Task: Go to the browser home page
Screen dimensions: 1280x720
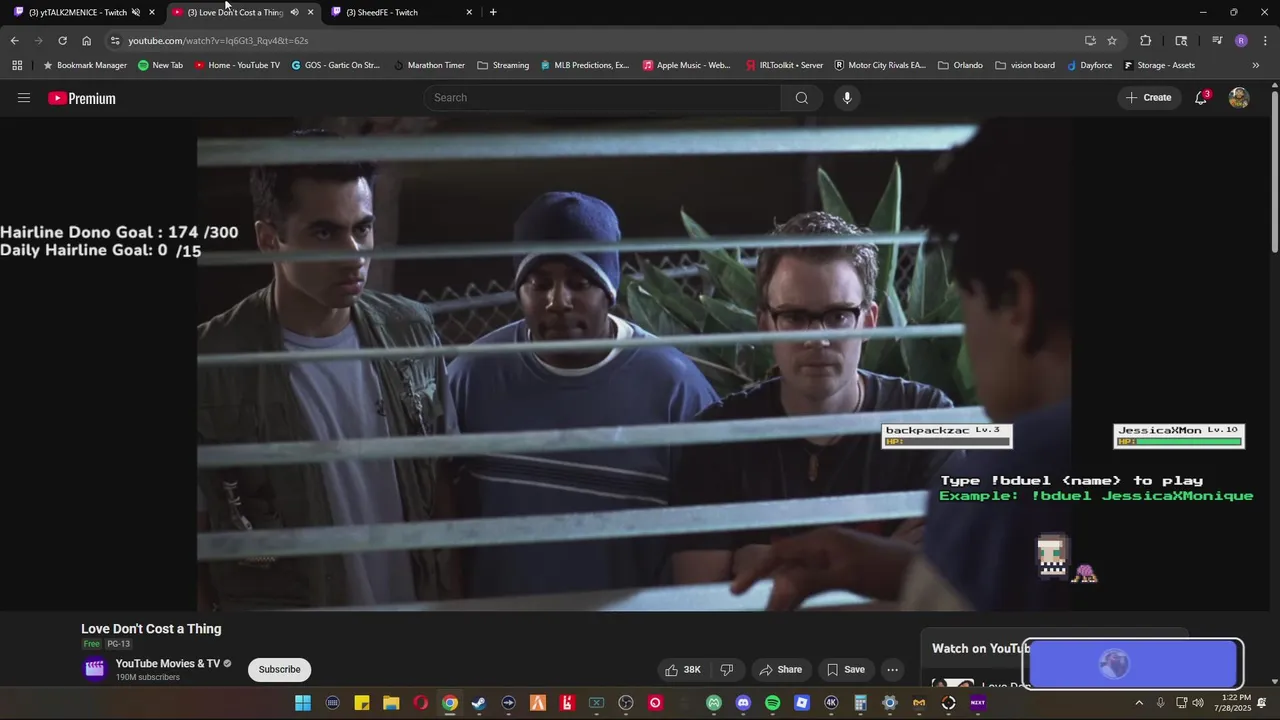Action: [x=86, y=41]
